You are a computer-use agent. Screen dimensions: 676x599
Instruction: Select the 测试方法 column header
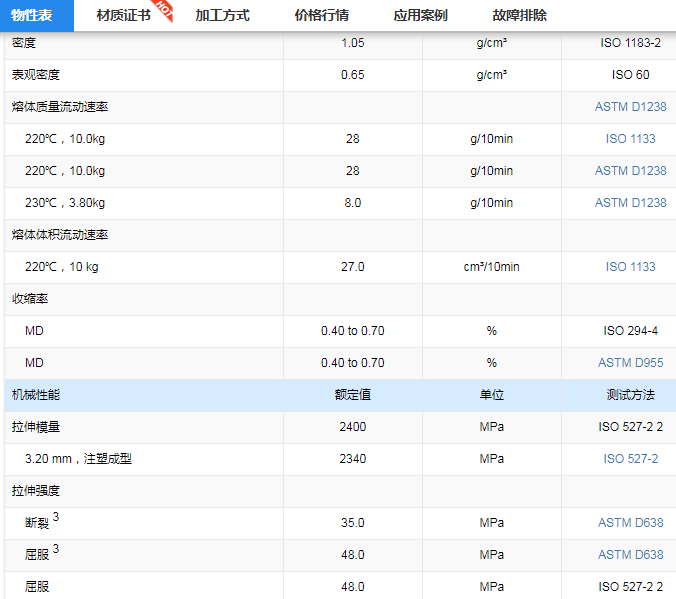[630, 395]
